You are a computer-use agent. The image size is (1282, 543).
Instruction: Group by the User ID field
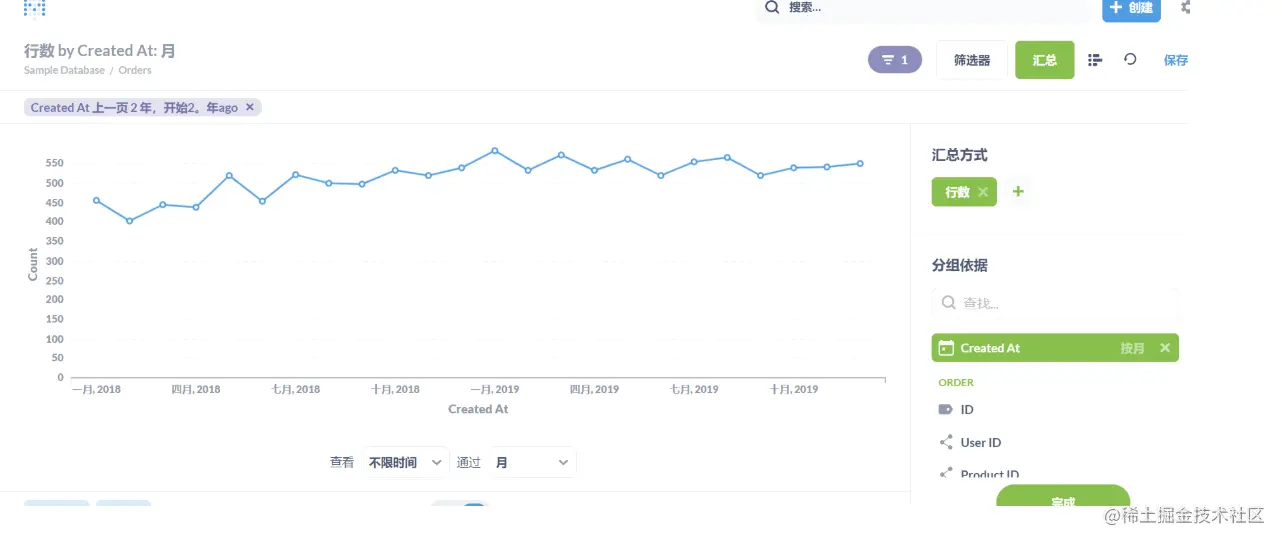coord(980,442)
